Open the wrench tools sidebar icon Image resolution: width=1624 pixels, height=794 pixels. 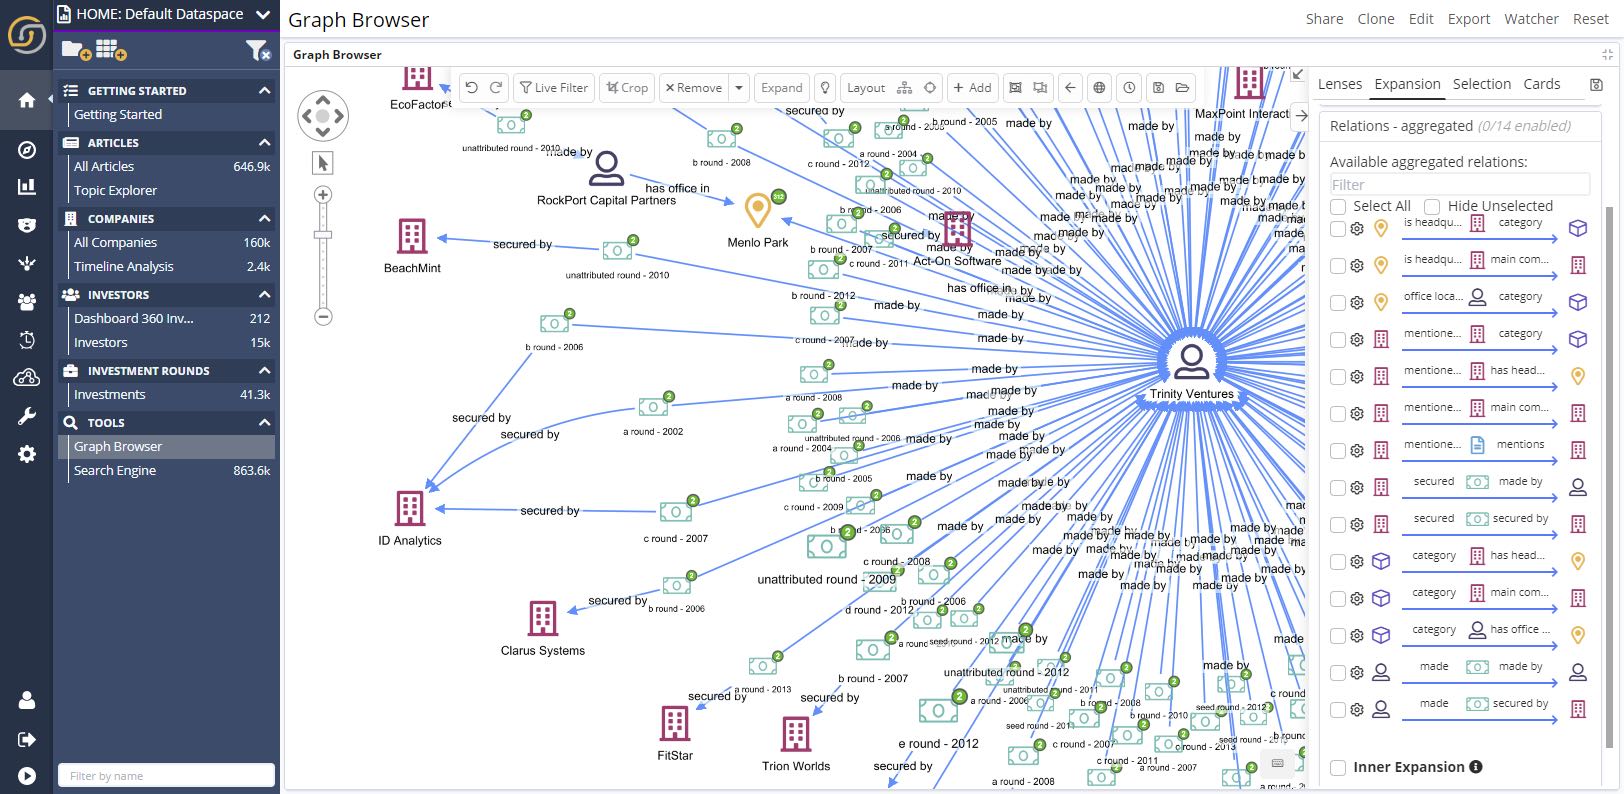(27, 416)
